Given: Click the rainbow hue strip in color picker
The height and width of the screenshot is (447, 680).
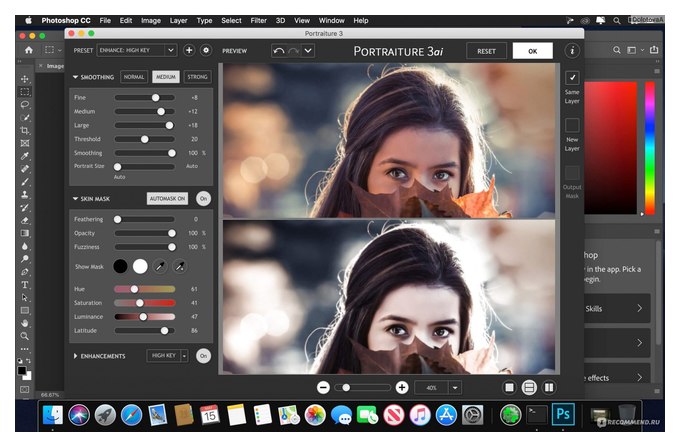Looking at the screenshot, I should click(x=650, y=148).
